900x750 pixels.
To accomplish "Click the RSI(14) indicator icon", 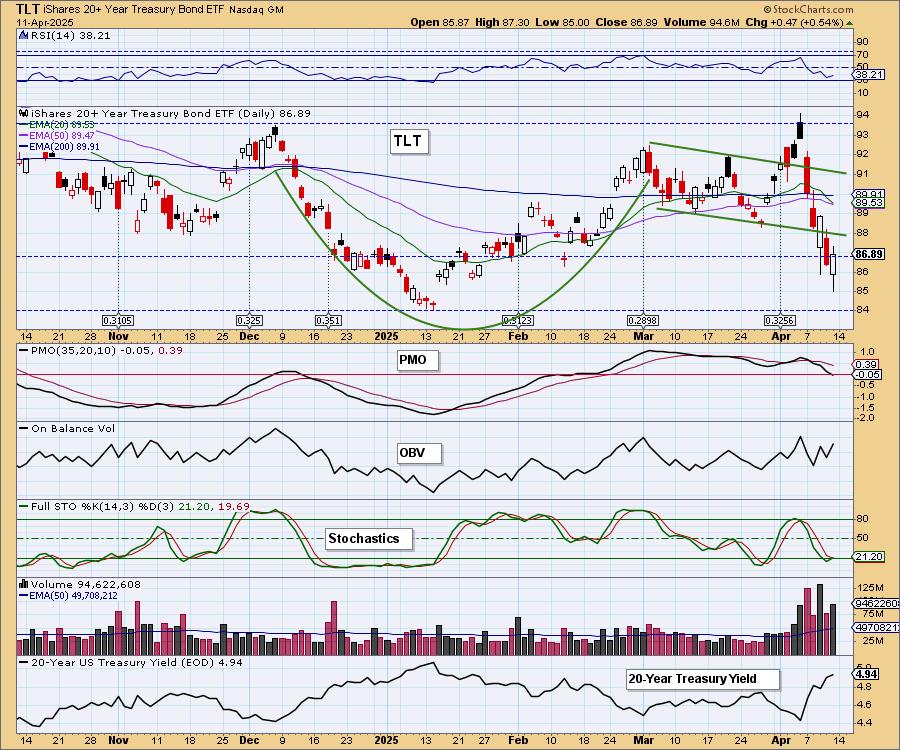I will tap(24, 35).
